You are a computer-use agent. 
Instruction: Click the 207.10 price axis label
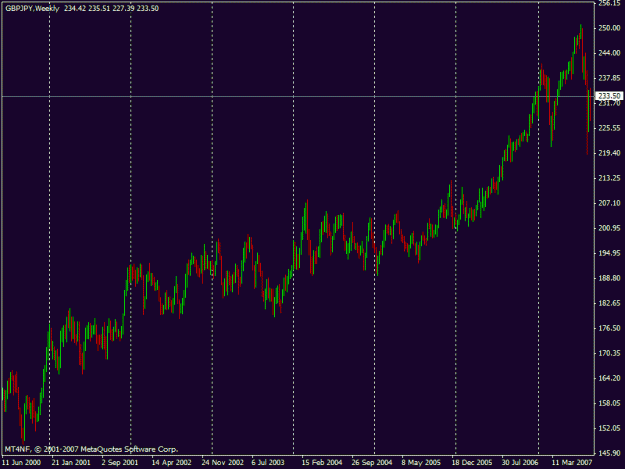pyautogui.click(x=609, y=203)
